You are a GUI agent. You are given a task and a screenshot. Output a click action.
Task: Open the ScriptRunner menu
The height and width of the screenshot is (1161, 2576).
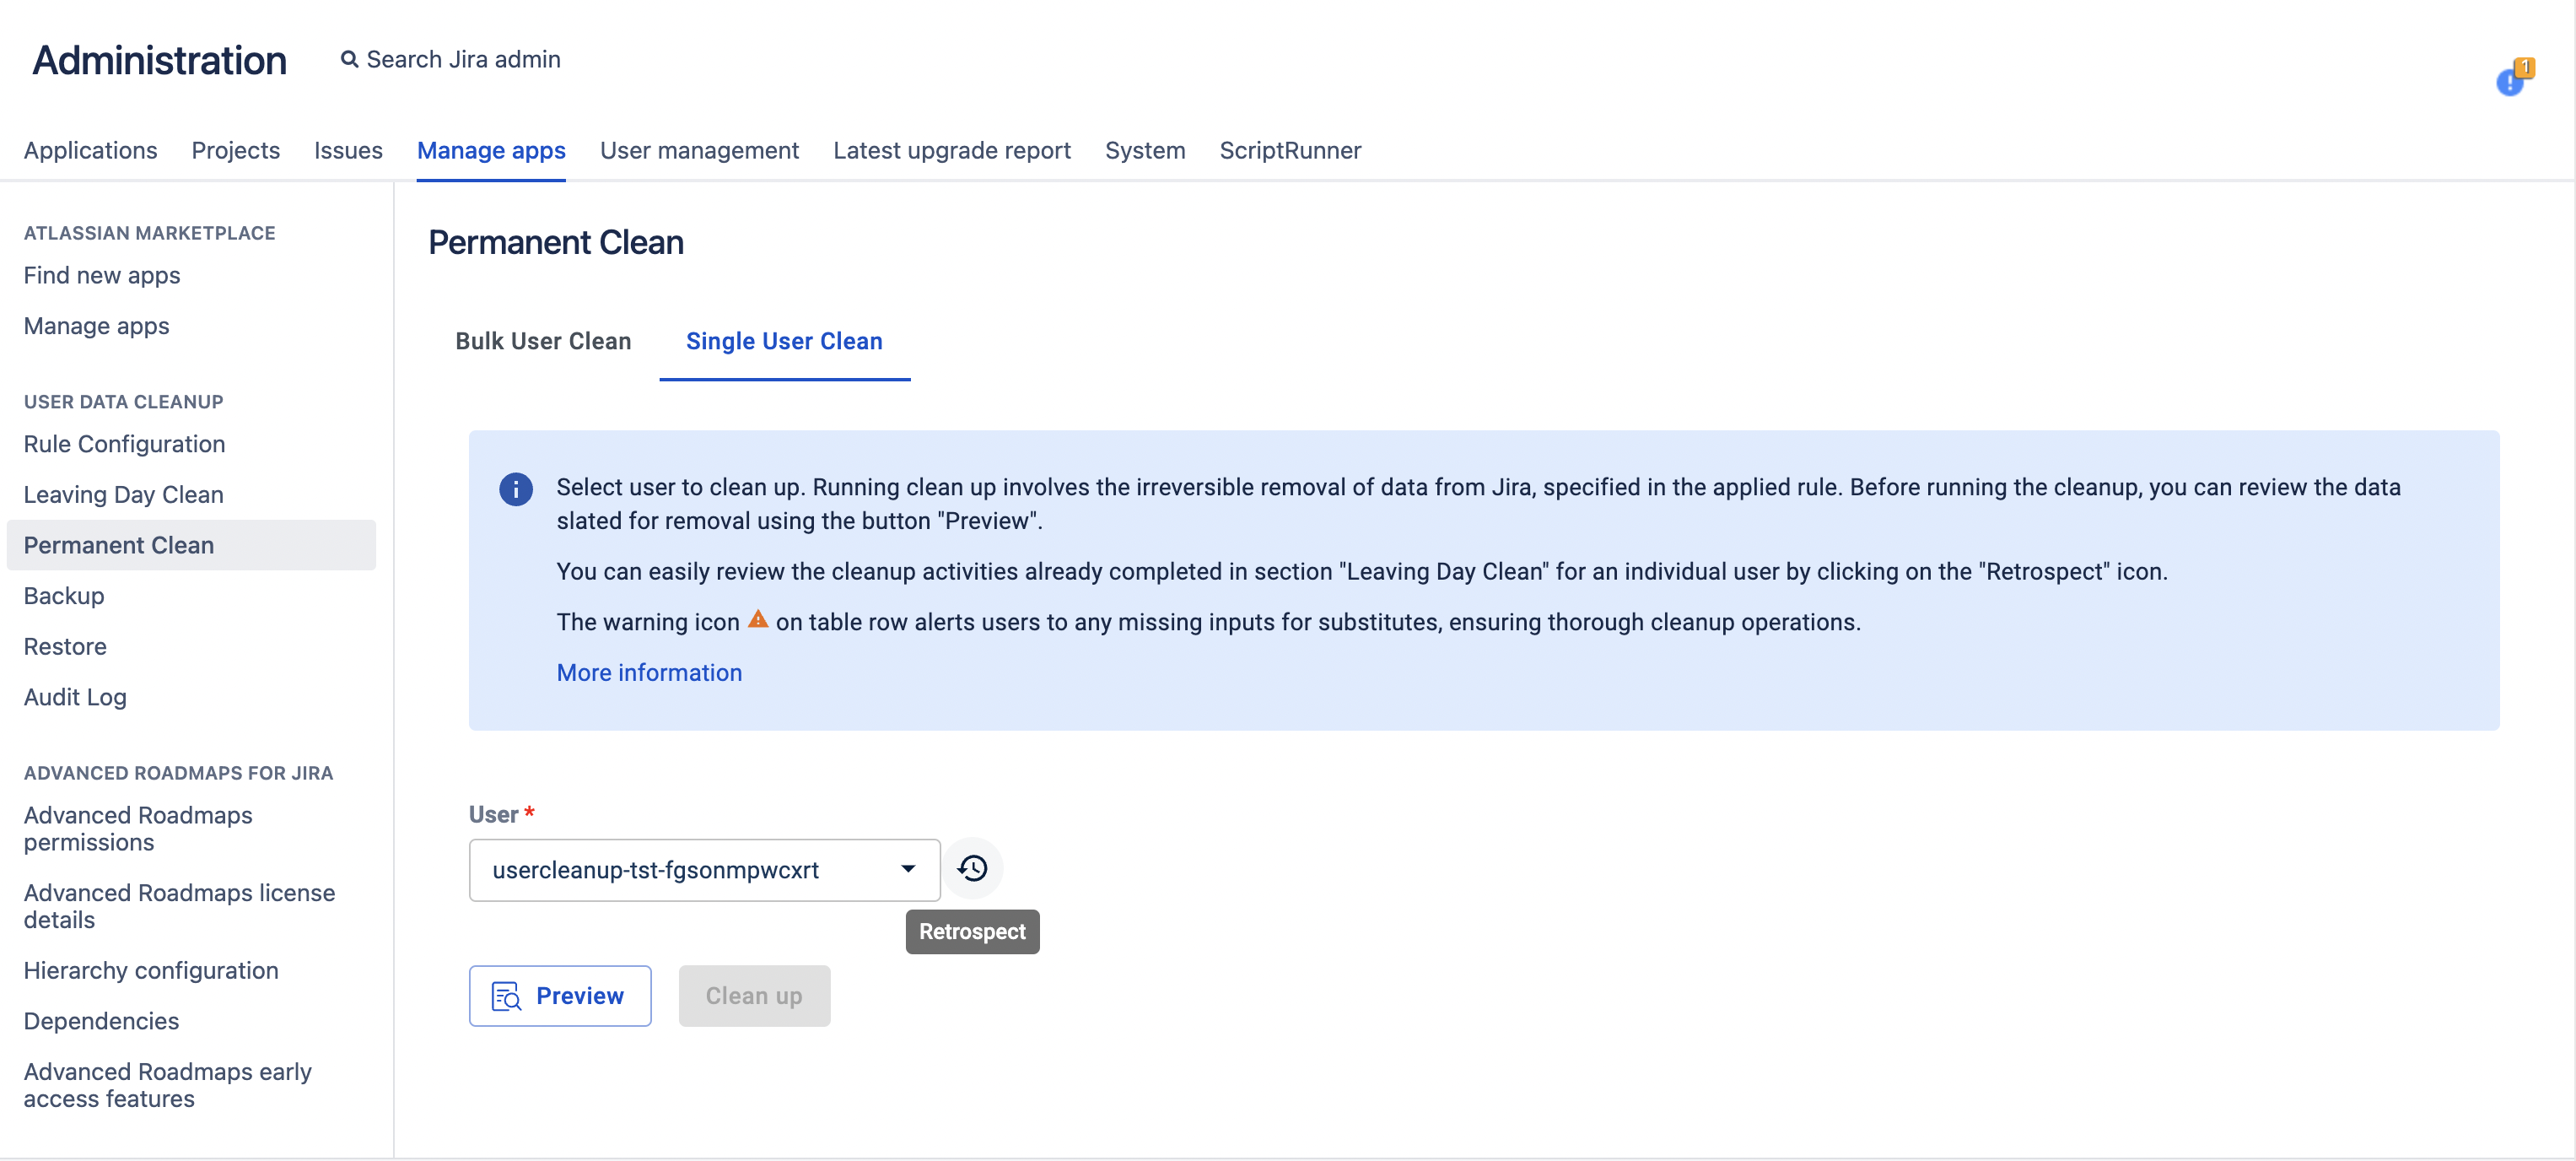(x=1290, y=150)
